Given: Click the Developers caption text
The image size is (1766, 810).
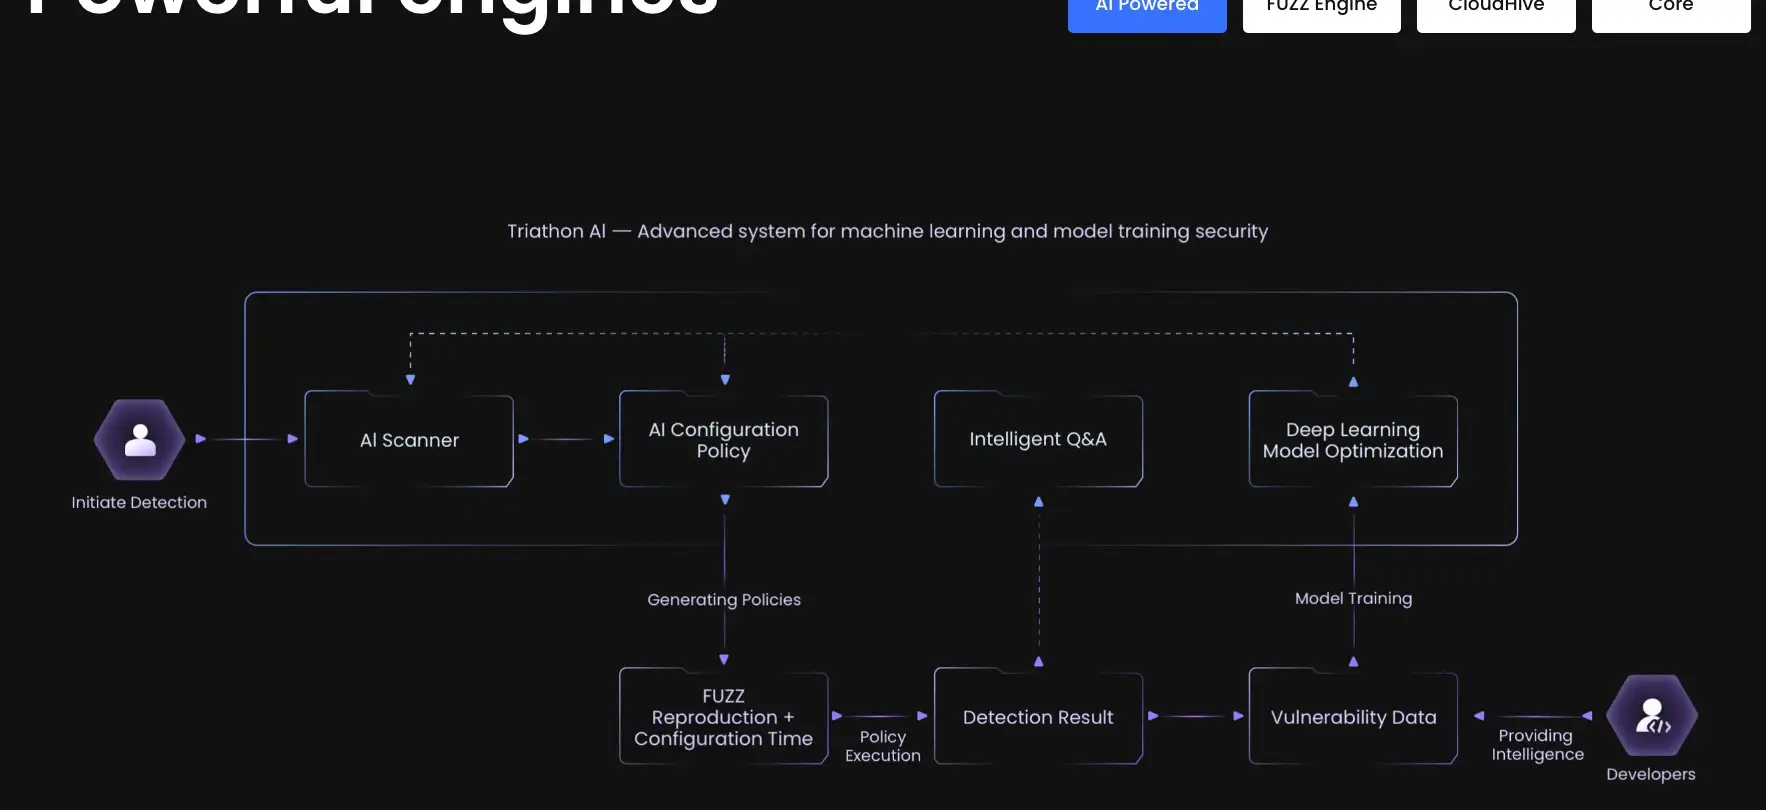Looking at the screenshot, I should (x=1650, y=774).
